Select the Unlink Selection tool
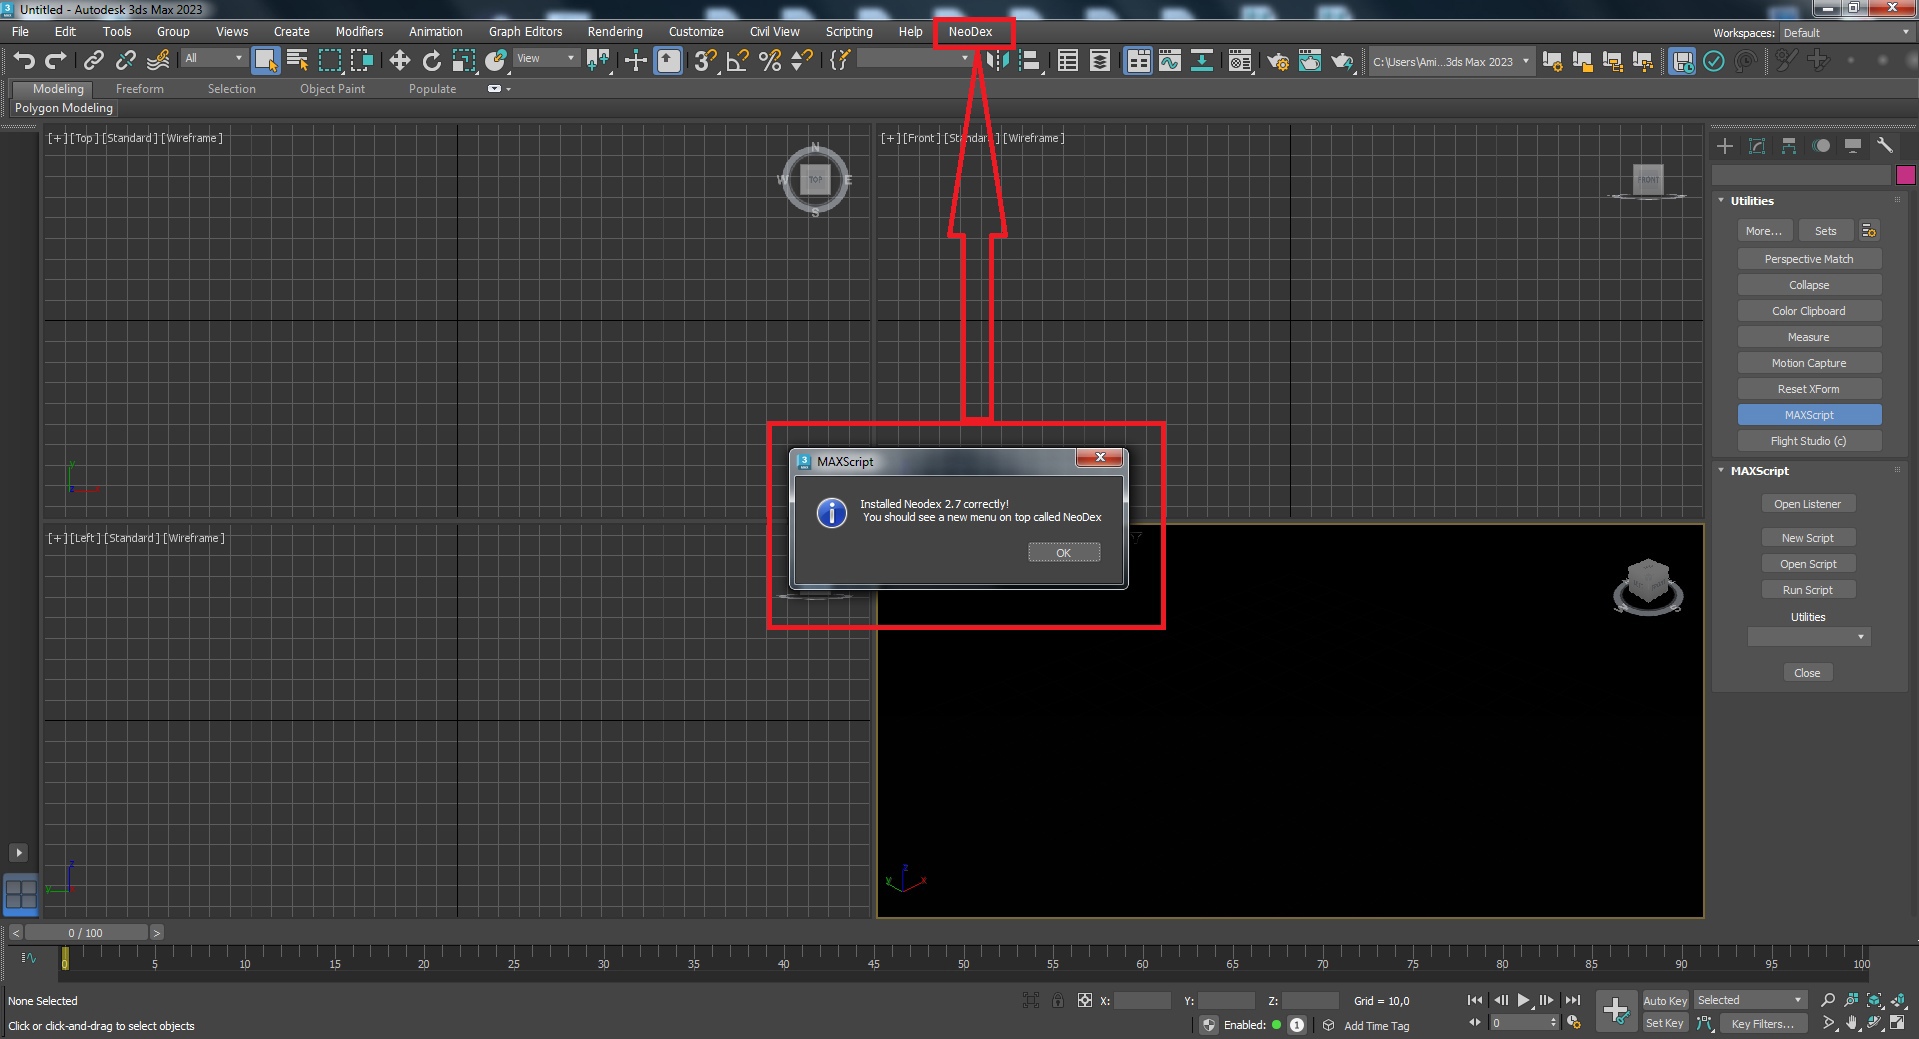1919x1039 pixels. pyautogui.click(x=126, y=61)
